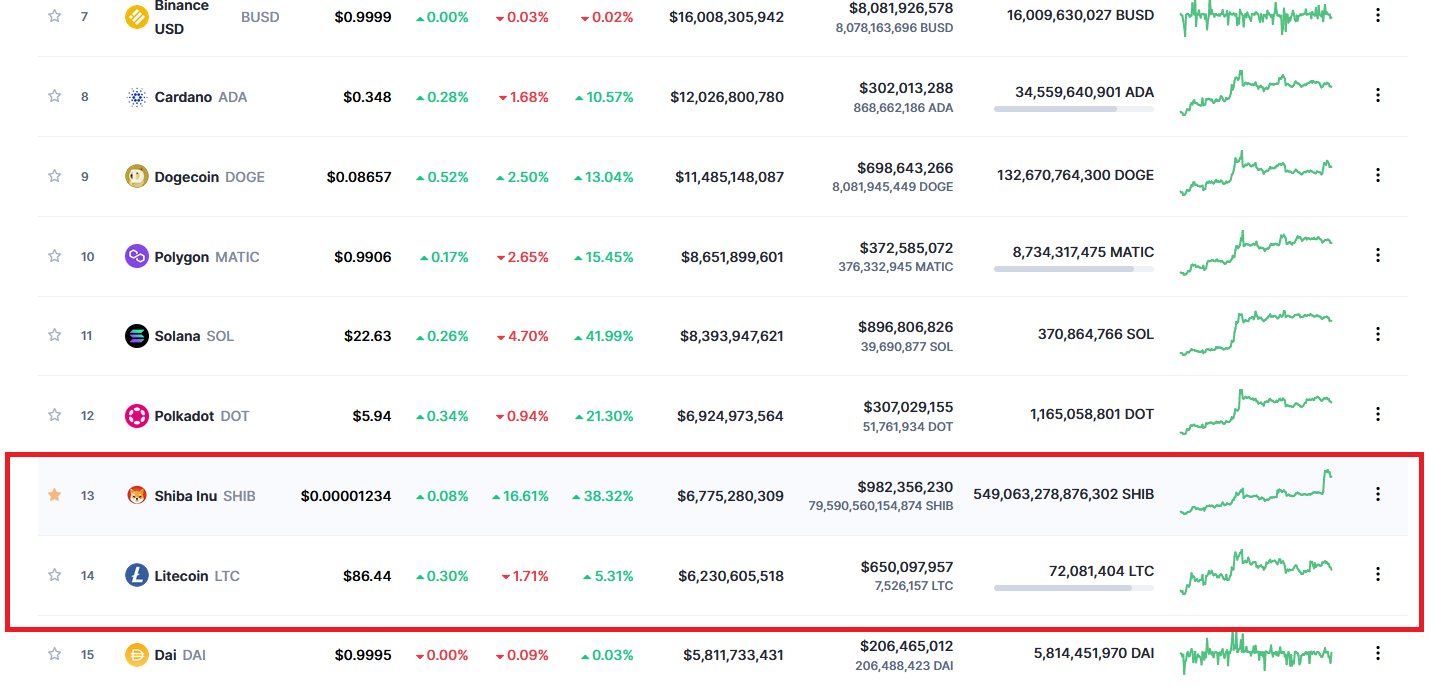1436x693 pixels.
Task: Show more options for Polygon
Action: pyautogui.click(x=1378, y=255)
